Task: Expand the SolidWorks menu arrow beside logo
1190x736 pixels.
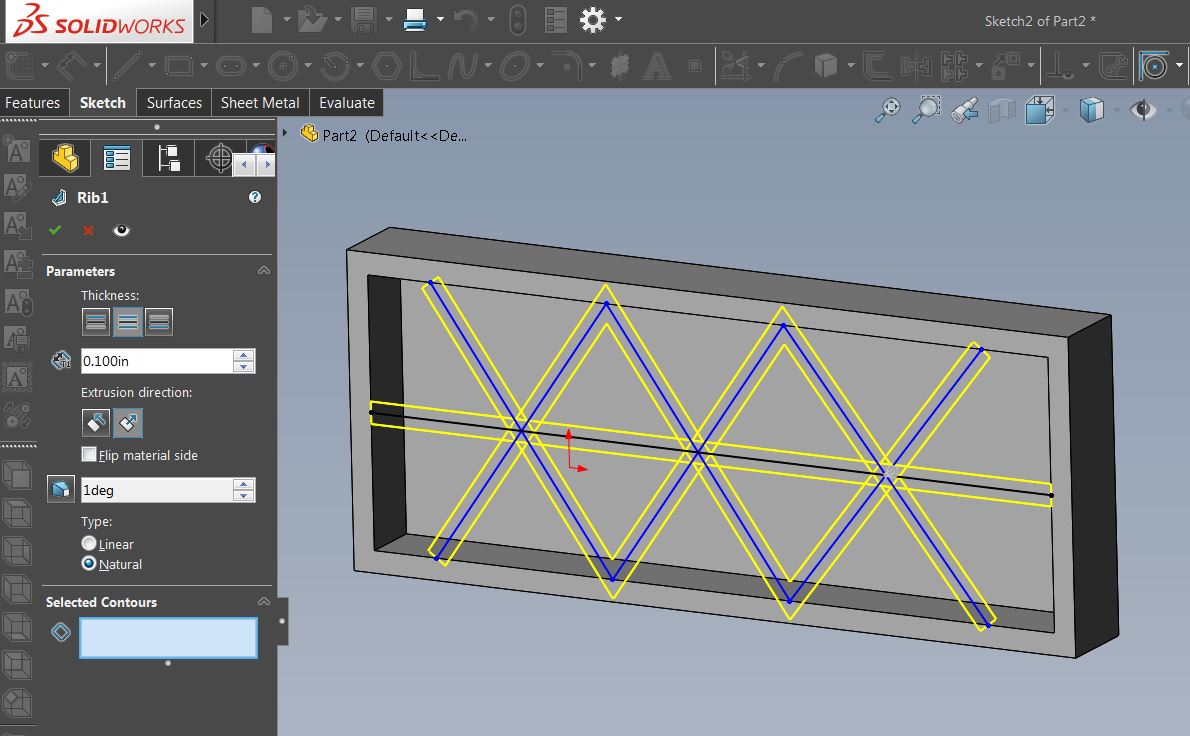Action: pyautogui.click(x=204, y=20)
